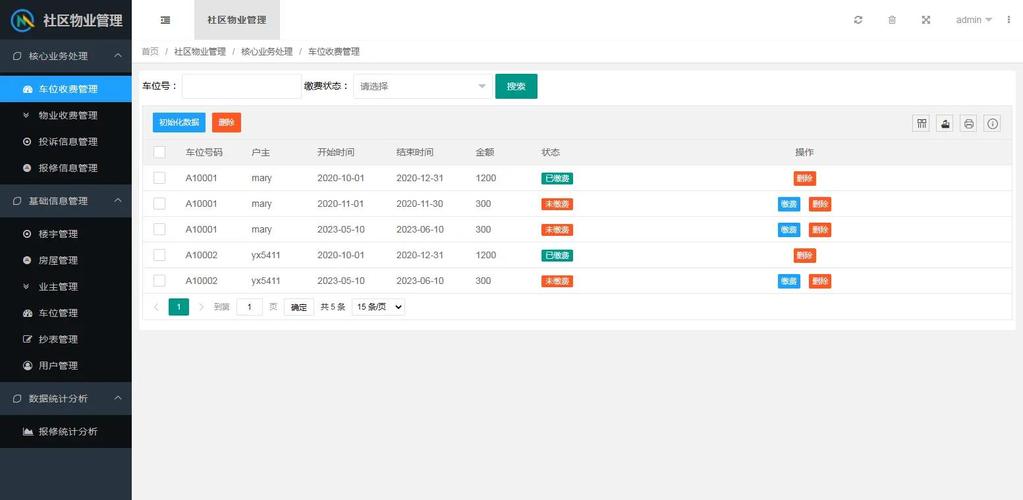Open 物业收费管理 text in sidebar menu

point(68,116)
